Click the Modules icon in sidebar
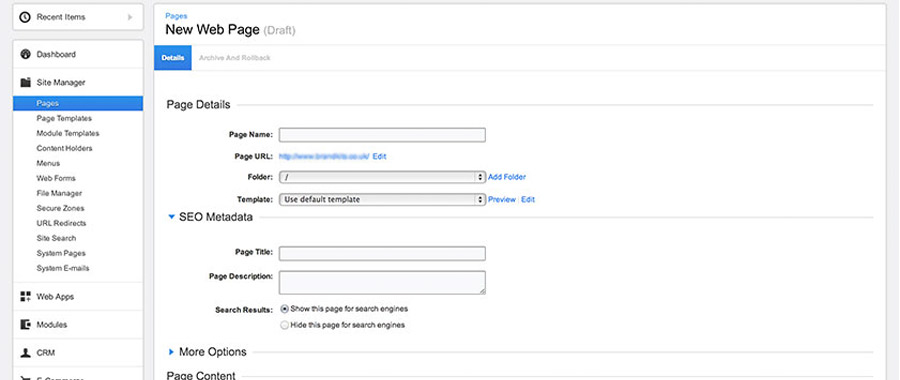Screen dimensions: 900x380 25,325
